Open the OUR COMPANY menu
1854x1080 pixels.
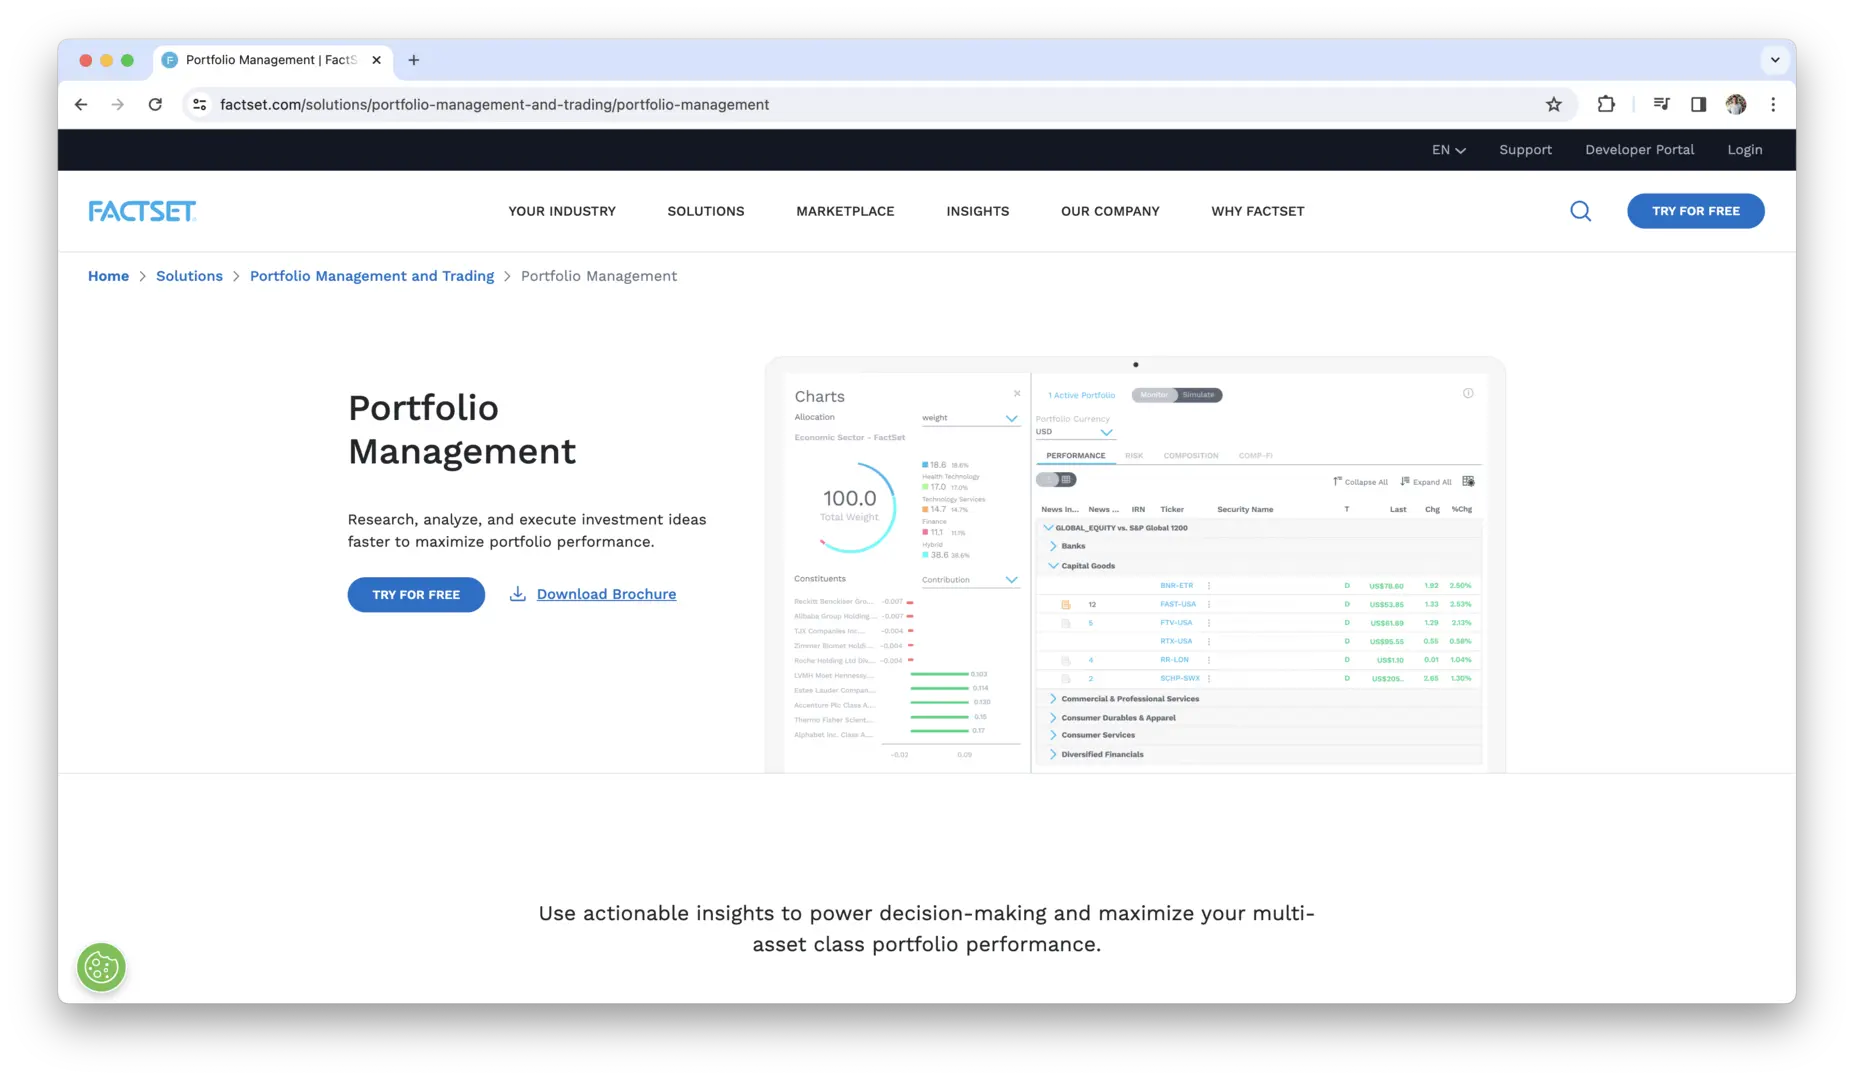click(1110, 211)
